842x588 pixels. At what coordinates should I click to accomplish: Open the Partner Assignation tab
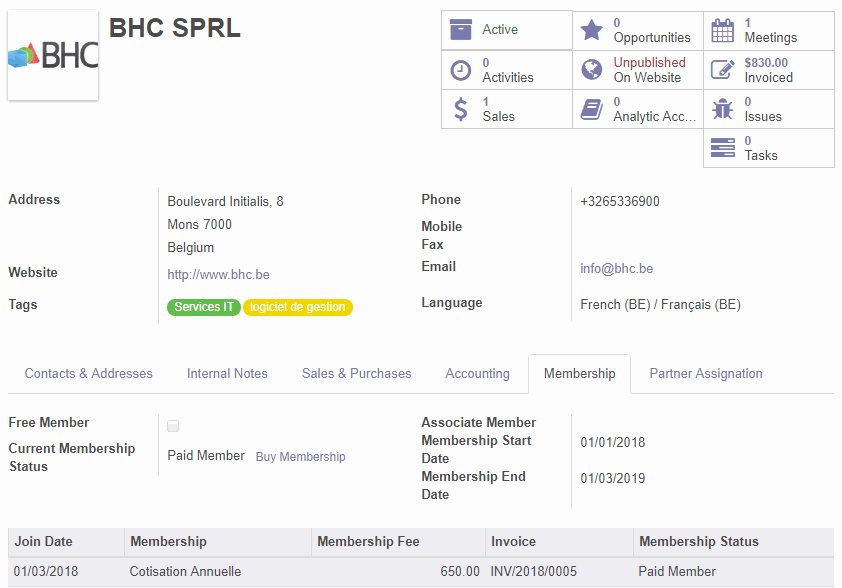[x=706, y=374]
